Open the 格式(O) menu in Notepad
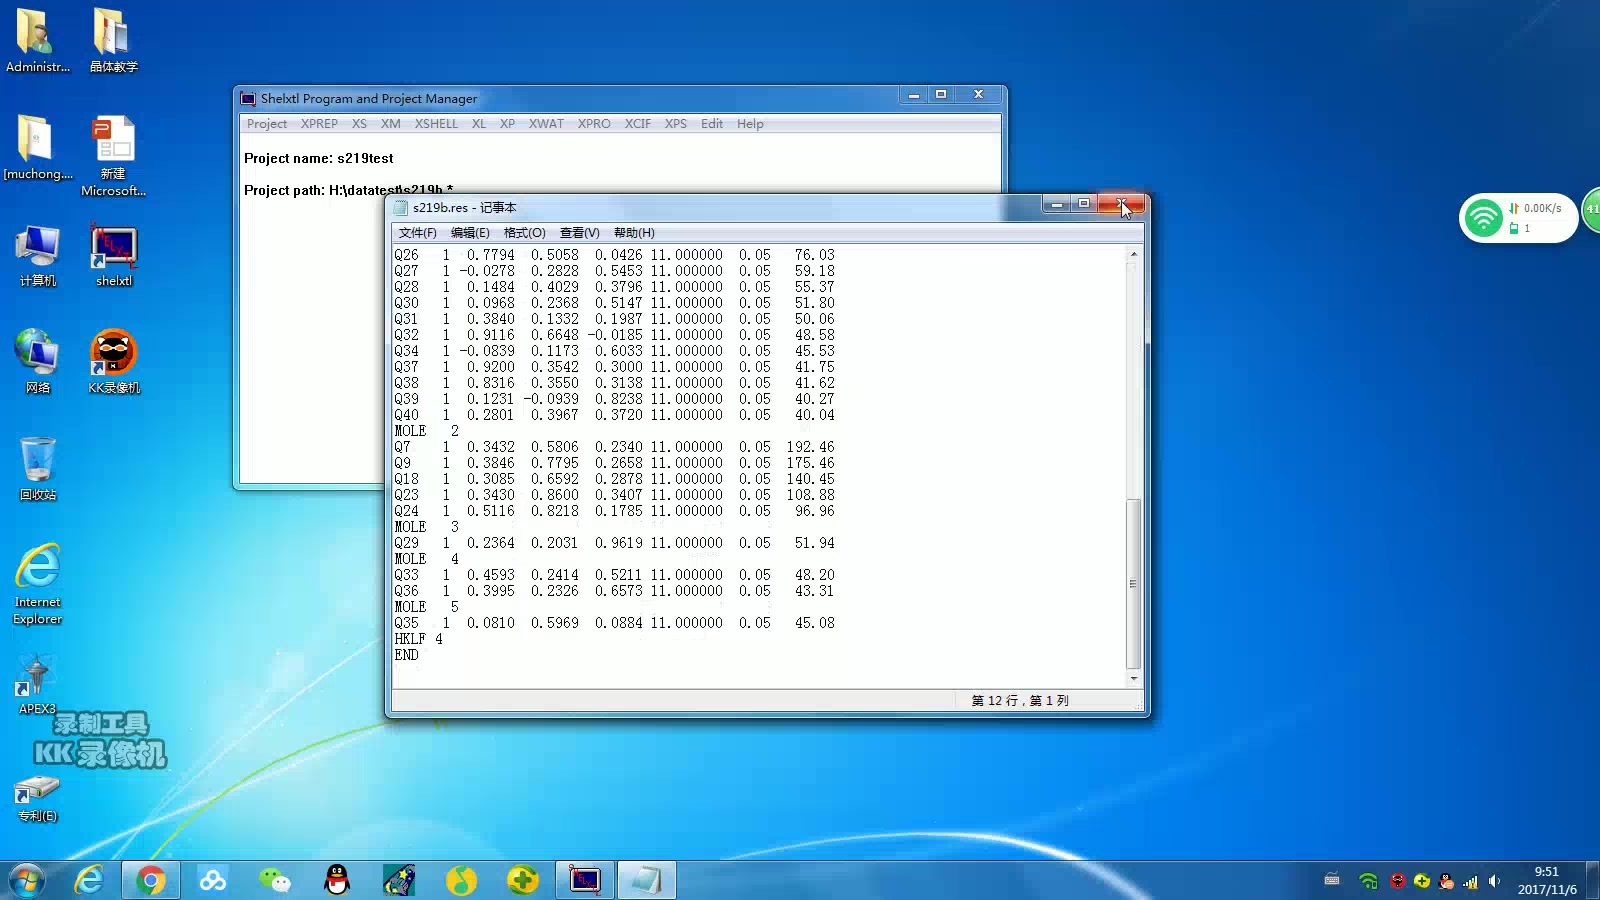This screenshot has width=1600, height=900. click(x=525, y=233)
